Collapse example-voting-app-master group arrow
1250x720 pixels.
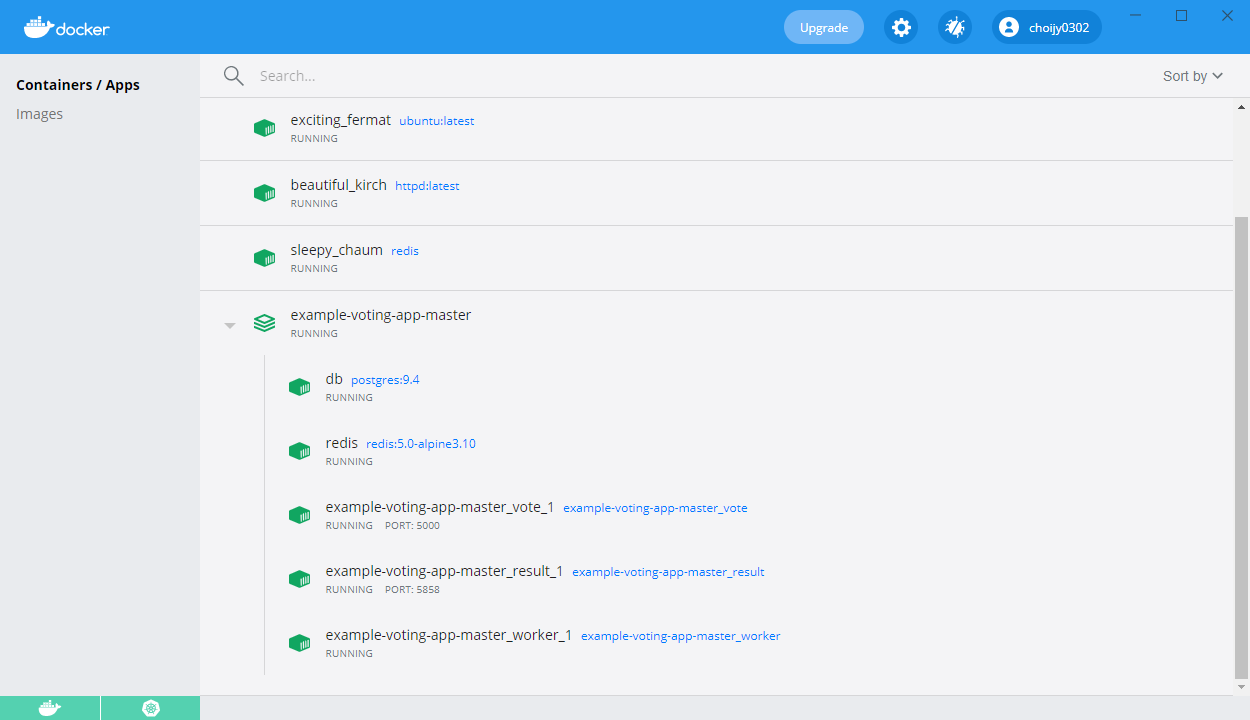pos(230,325)
